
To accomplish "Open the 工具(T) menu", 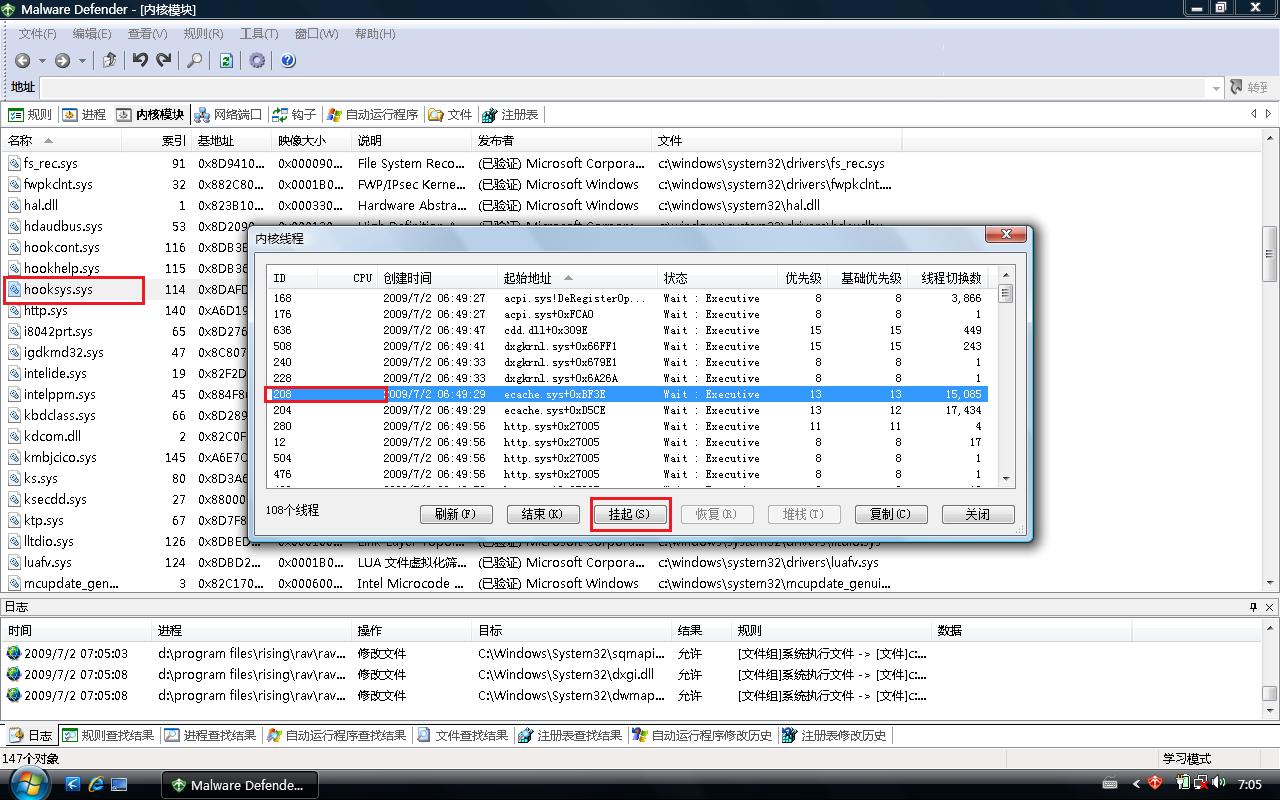I will [259, 33].
